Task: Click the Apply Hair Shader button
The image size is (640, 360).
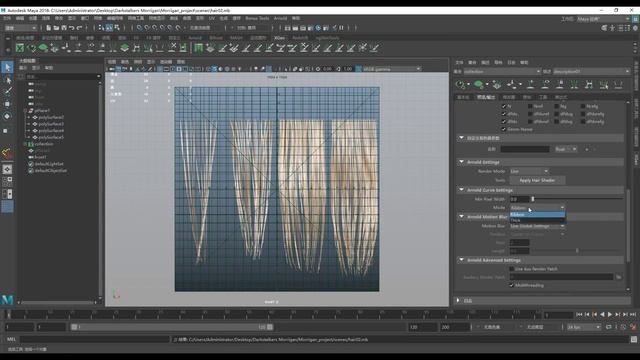Action: click(537, 180)
